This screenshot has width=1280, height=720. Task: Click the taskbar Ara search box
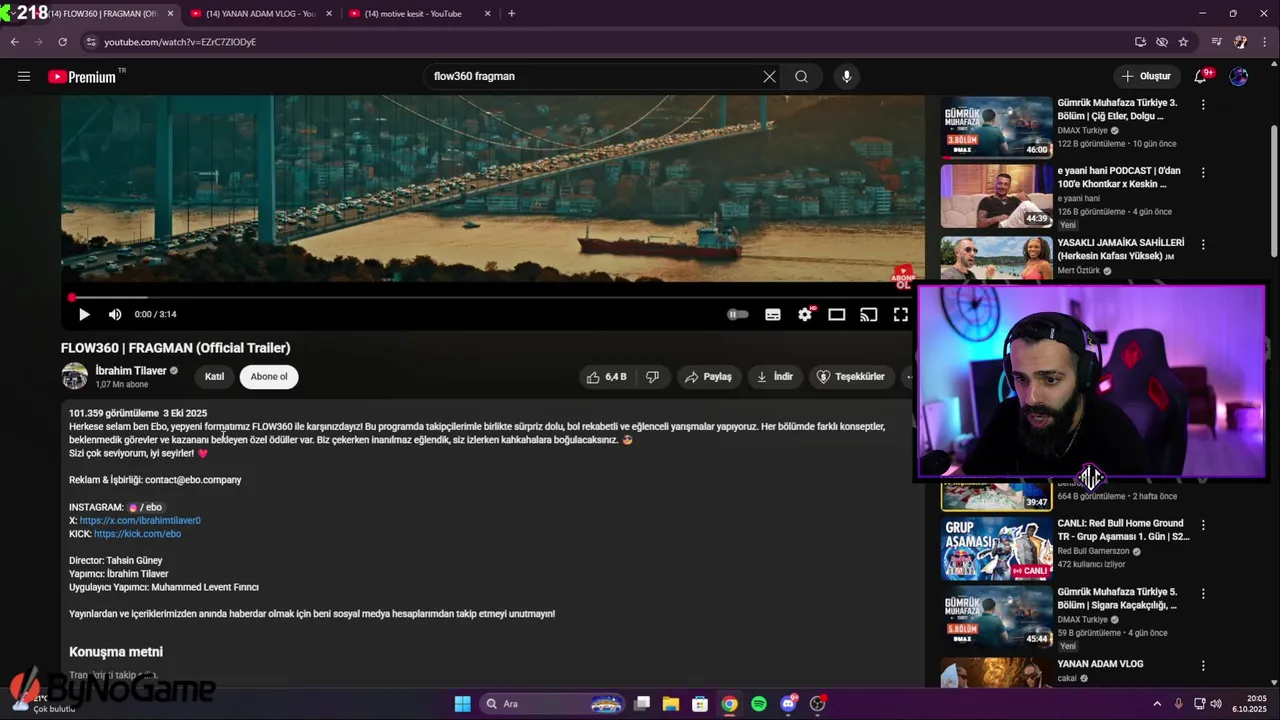coord(553,704)
